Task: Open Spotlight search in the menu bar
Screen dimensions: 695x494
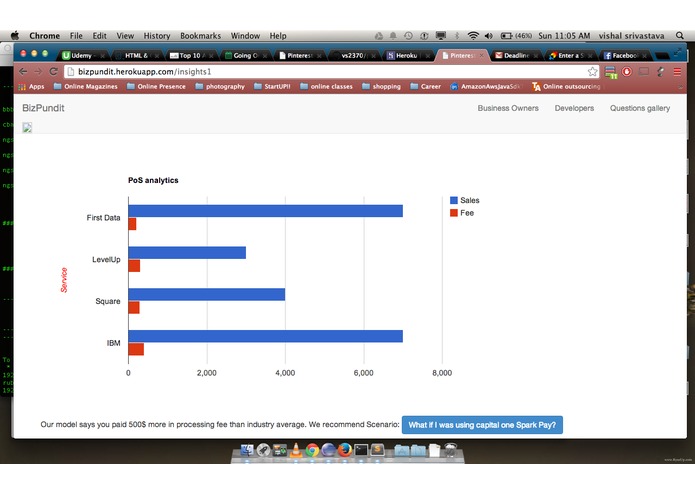Action: coord(679,35)
